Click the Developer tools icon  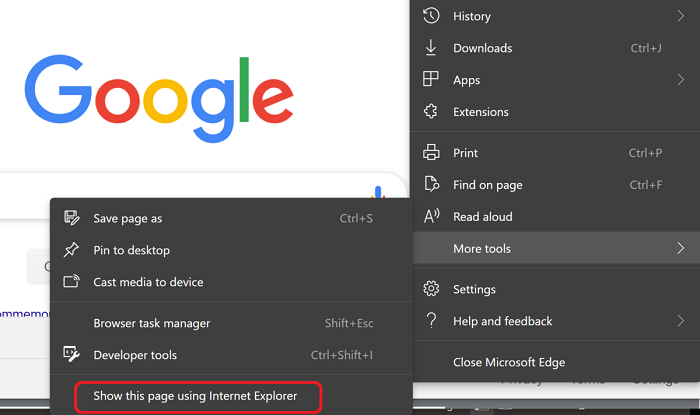click(x=71, y=354)
